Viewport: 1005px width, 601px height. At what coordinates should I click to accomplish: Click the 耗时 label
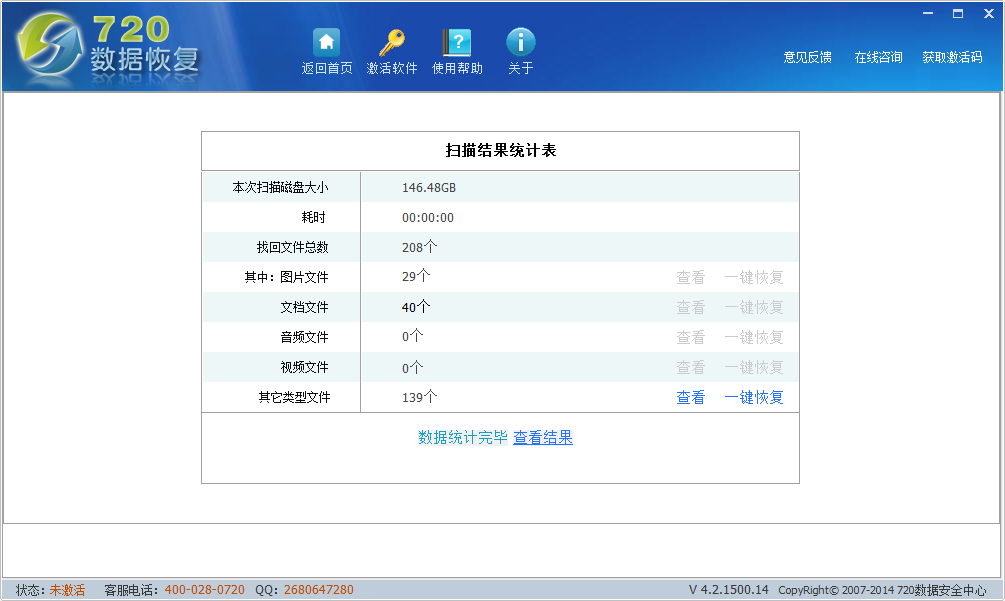pyautogui.click(x=313, y=217)
